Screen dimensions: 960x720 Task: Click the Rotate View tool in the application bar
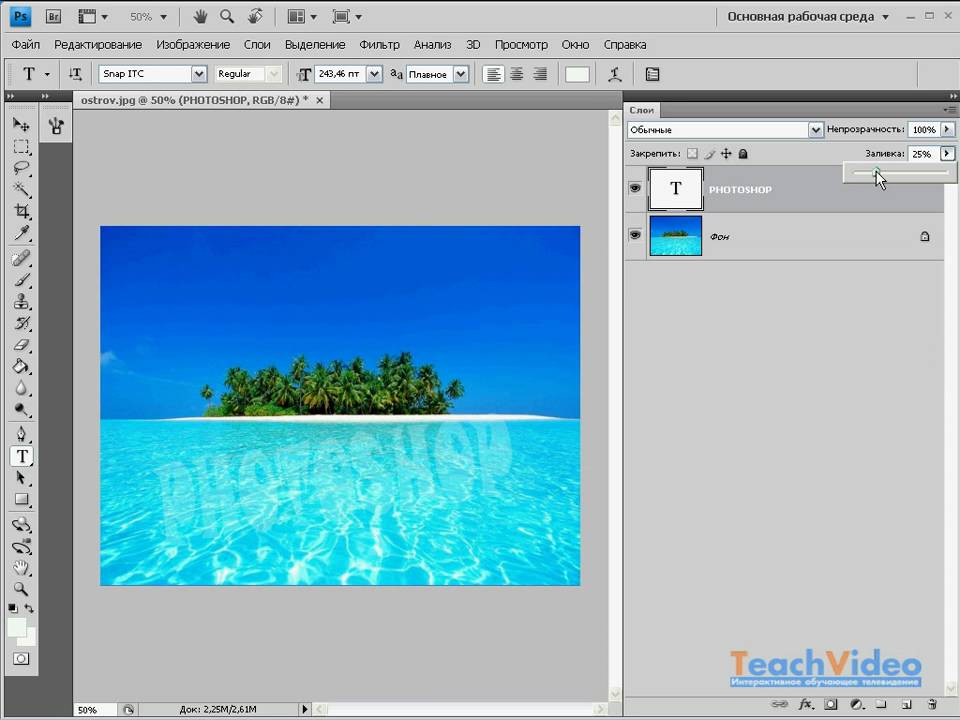[x=255, y=17]
